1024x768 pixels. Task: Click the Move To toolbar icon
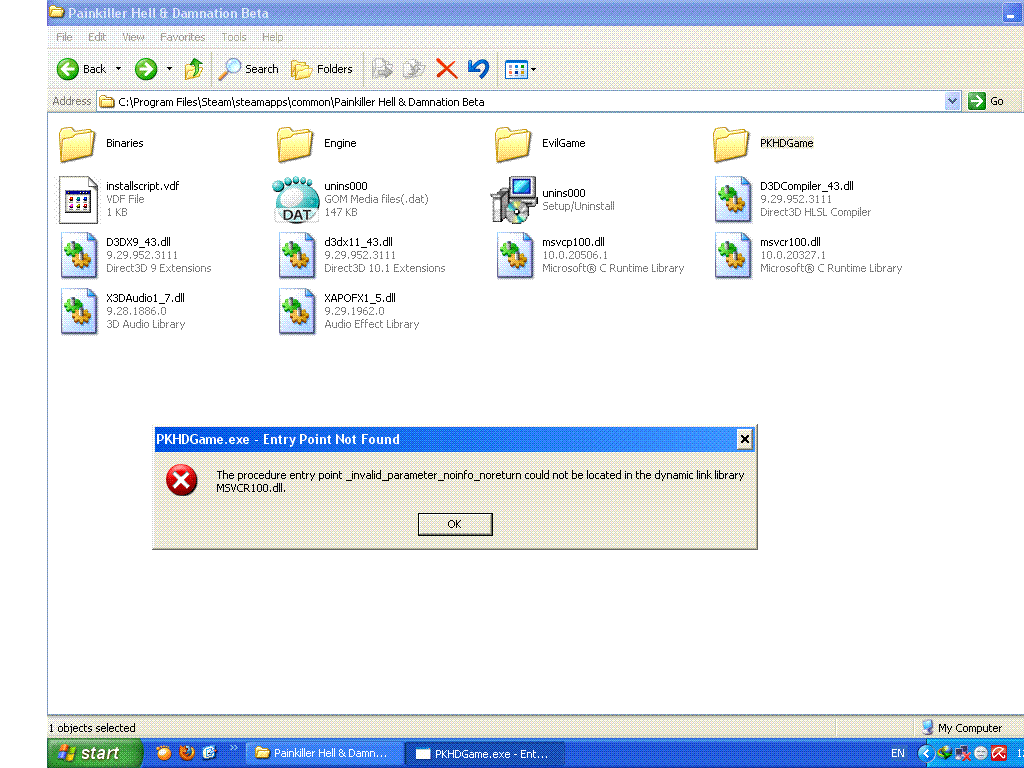pyautogui.click(x=382, y=69)
